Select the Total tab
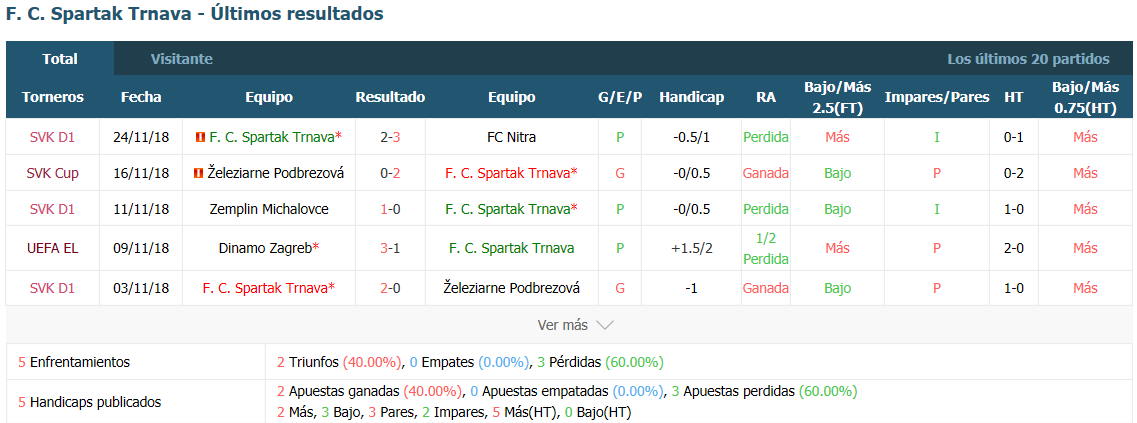This screenshot has height=423, width=1137. click(x=60, y=59)
